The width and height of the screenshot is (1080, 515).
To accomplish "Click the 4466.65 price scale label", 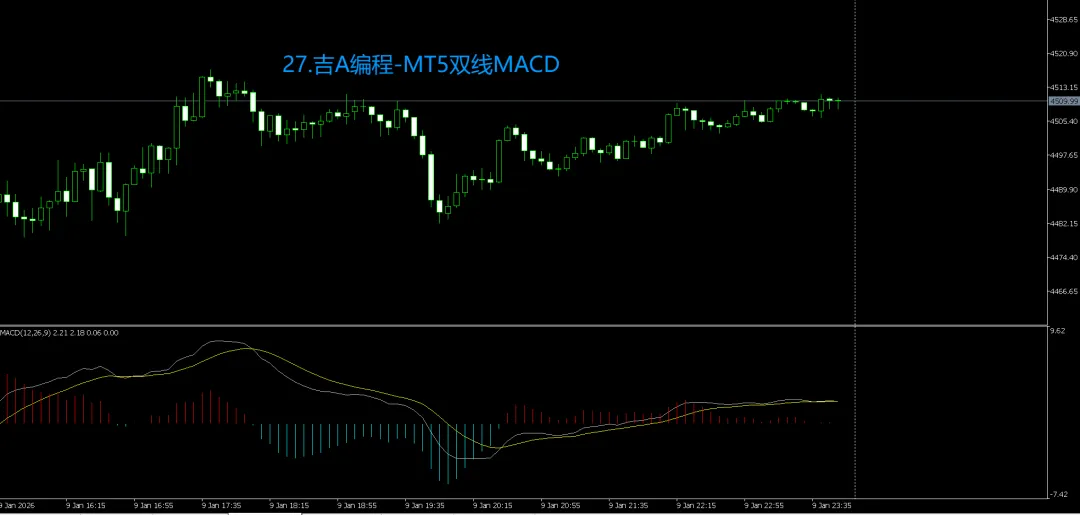I will click(x=1064, y=291).
